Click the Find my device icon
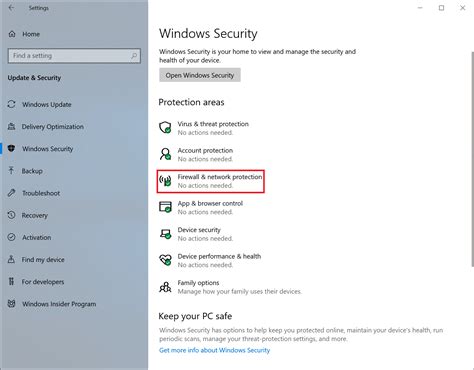The width and height of the screenshot is (474, 370). (12, 259)
